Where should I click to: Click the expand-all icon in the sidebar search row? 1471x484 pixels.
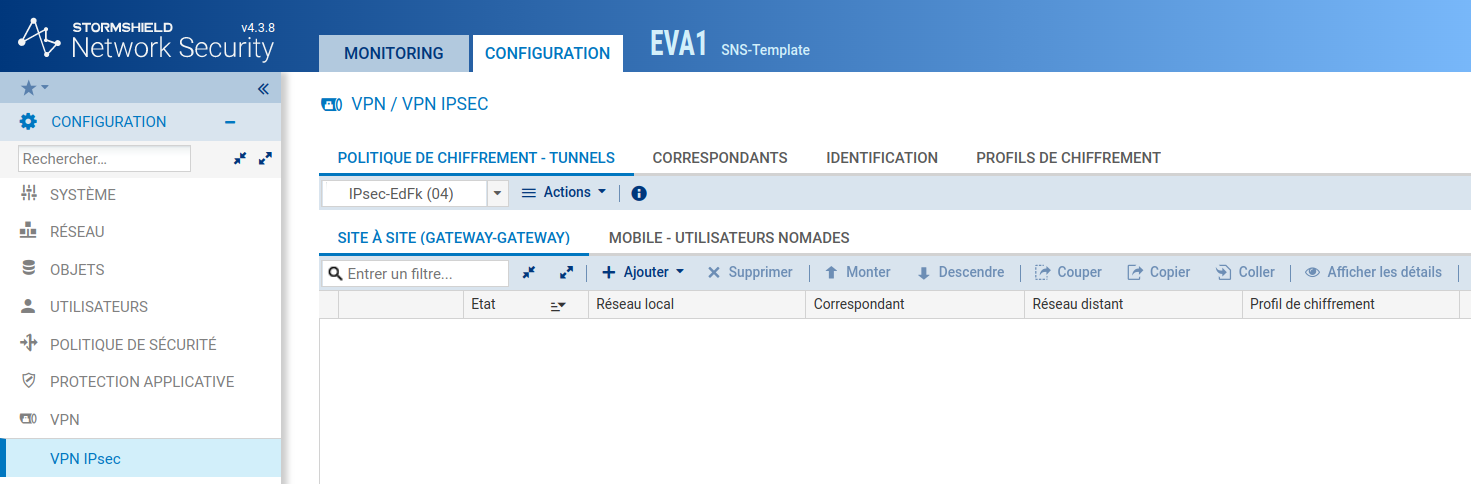pyautogui.click(x=265, y=158)
